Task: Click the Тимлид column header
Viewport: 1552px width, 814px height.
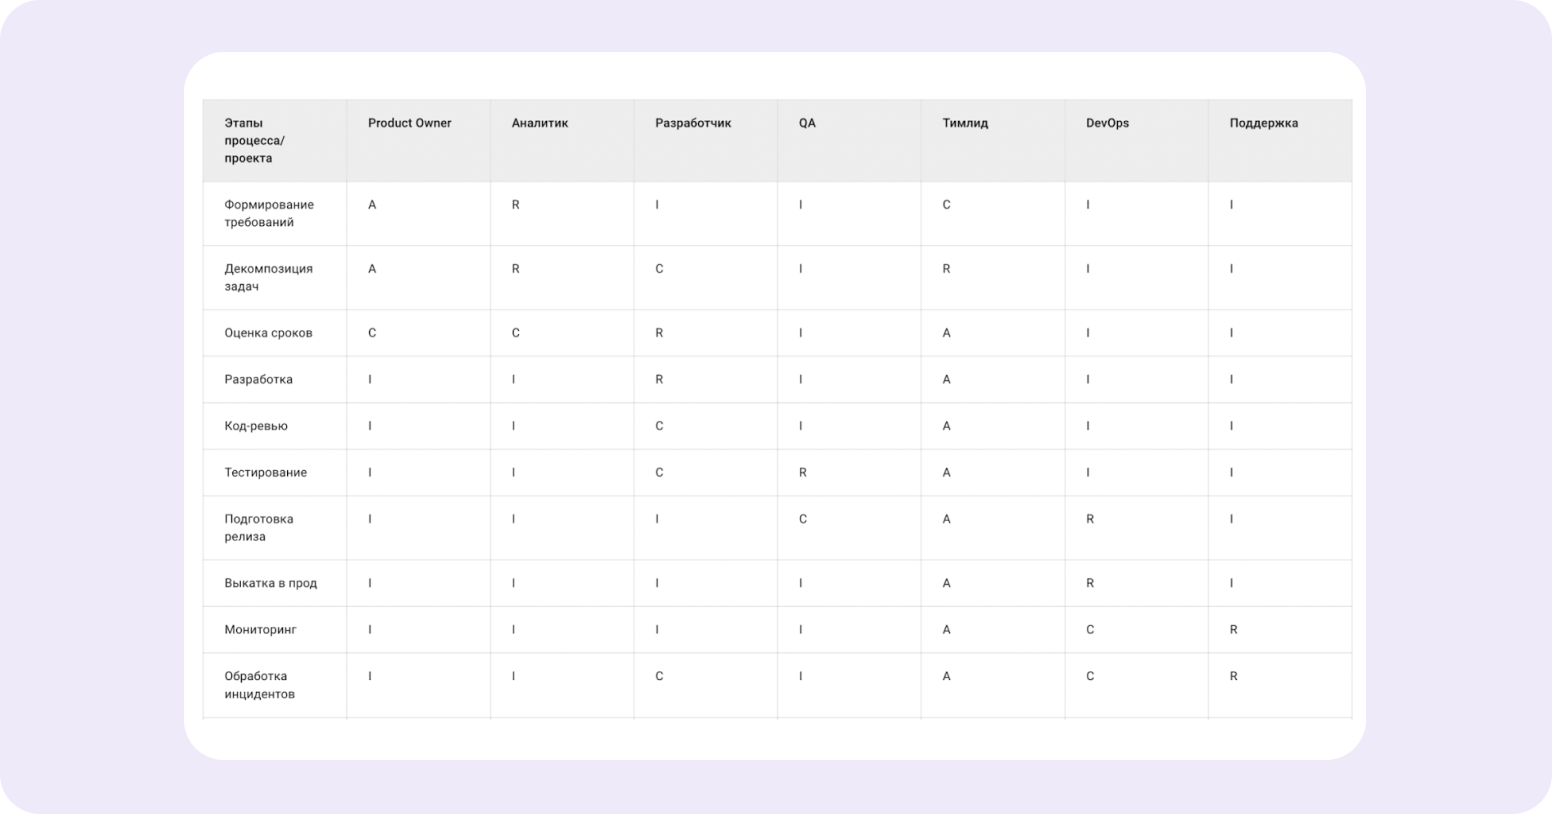Action: [965, 123]
